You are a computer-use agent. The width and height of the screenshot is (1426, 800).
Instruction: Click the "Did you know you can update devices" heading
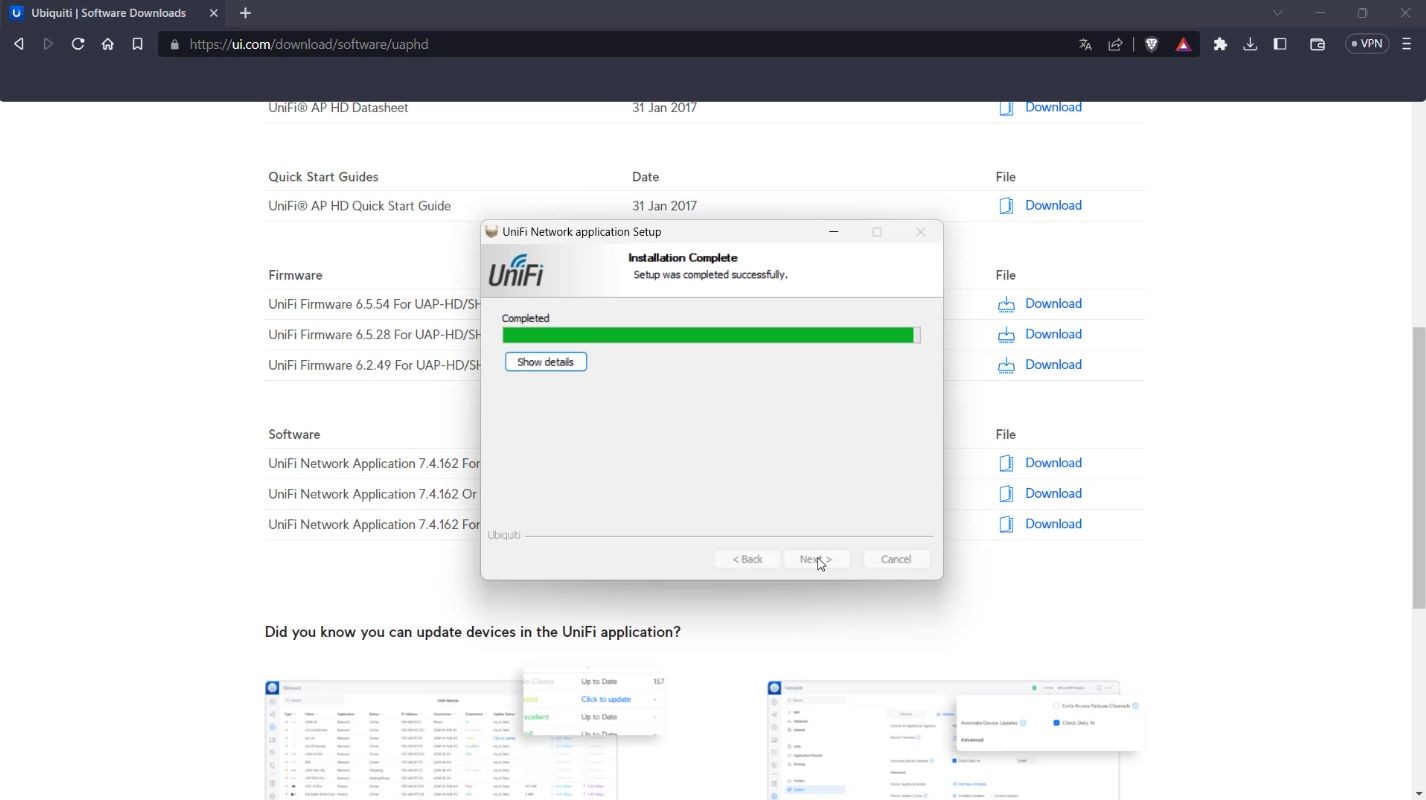pos(472,632)
